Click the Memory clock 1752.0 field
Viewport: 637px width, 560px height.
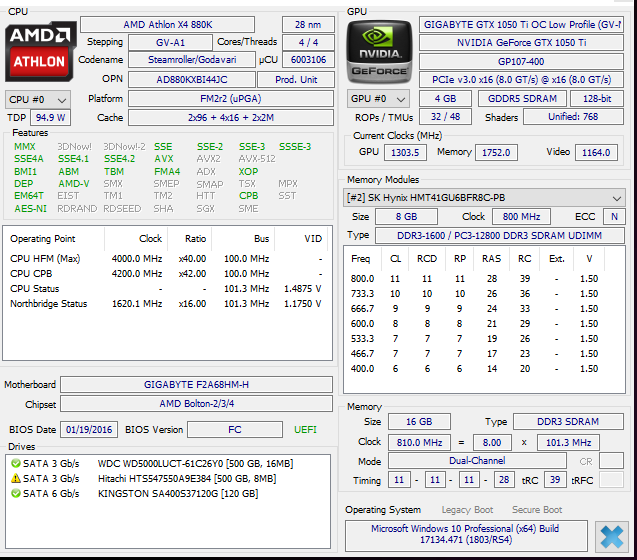496,153
